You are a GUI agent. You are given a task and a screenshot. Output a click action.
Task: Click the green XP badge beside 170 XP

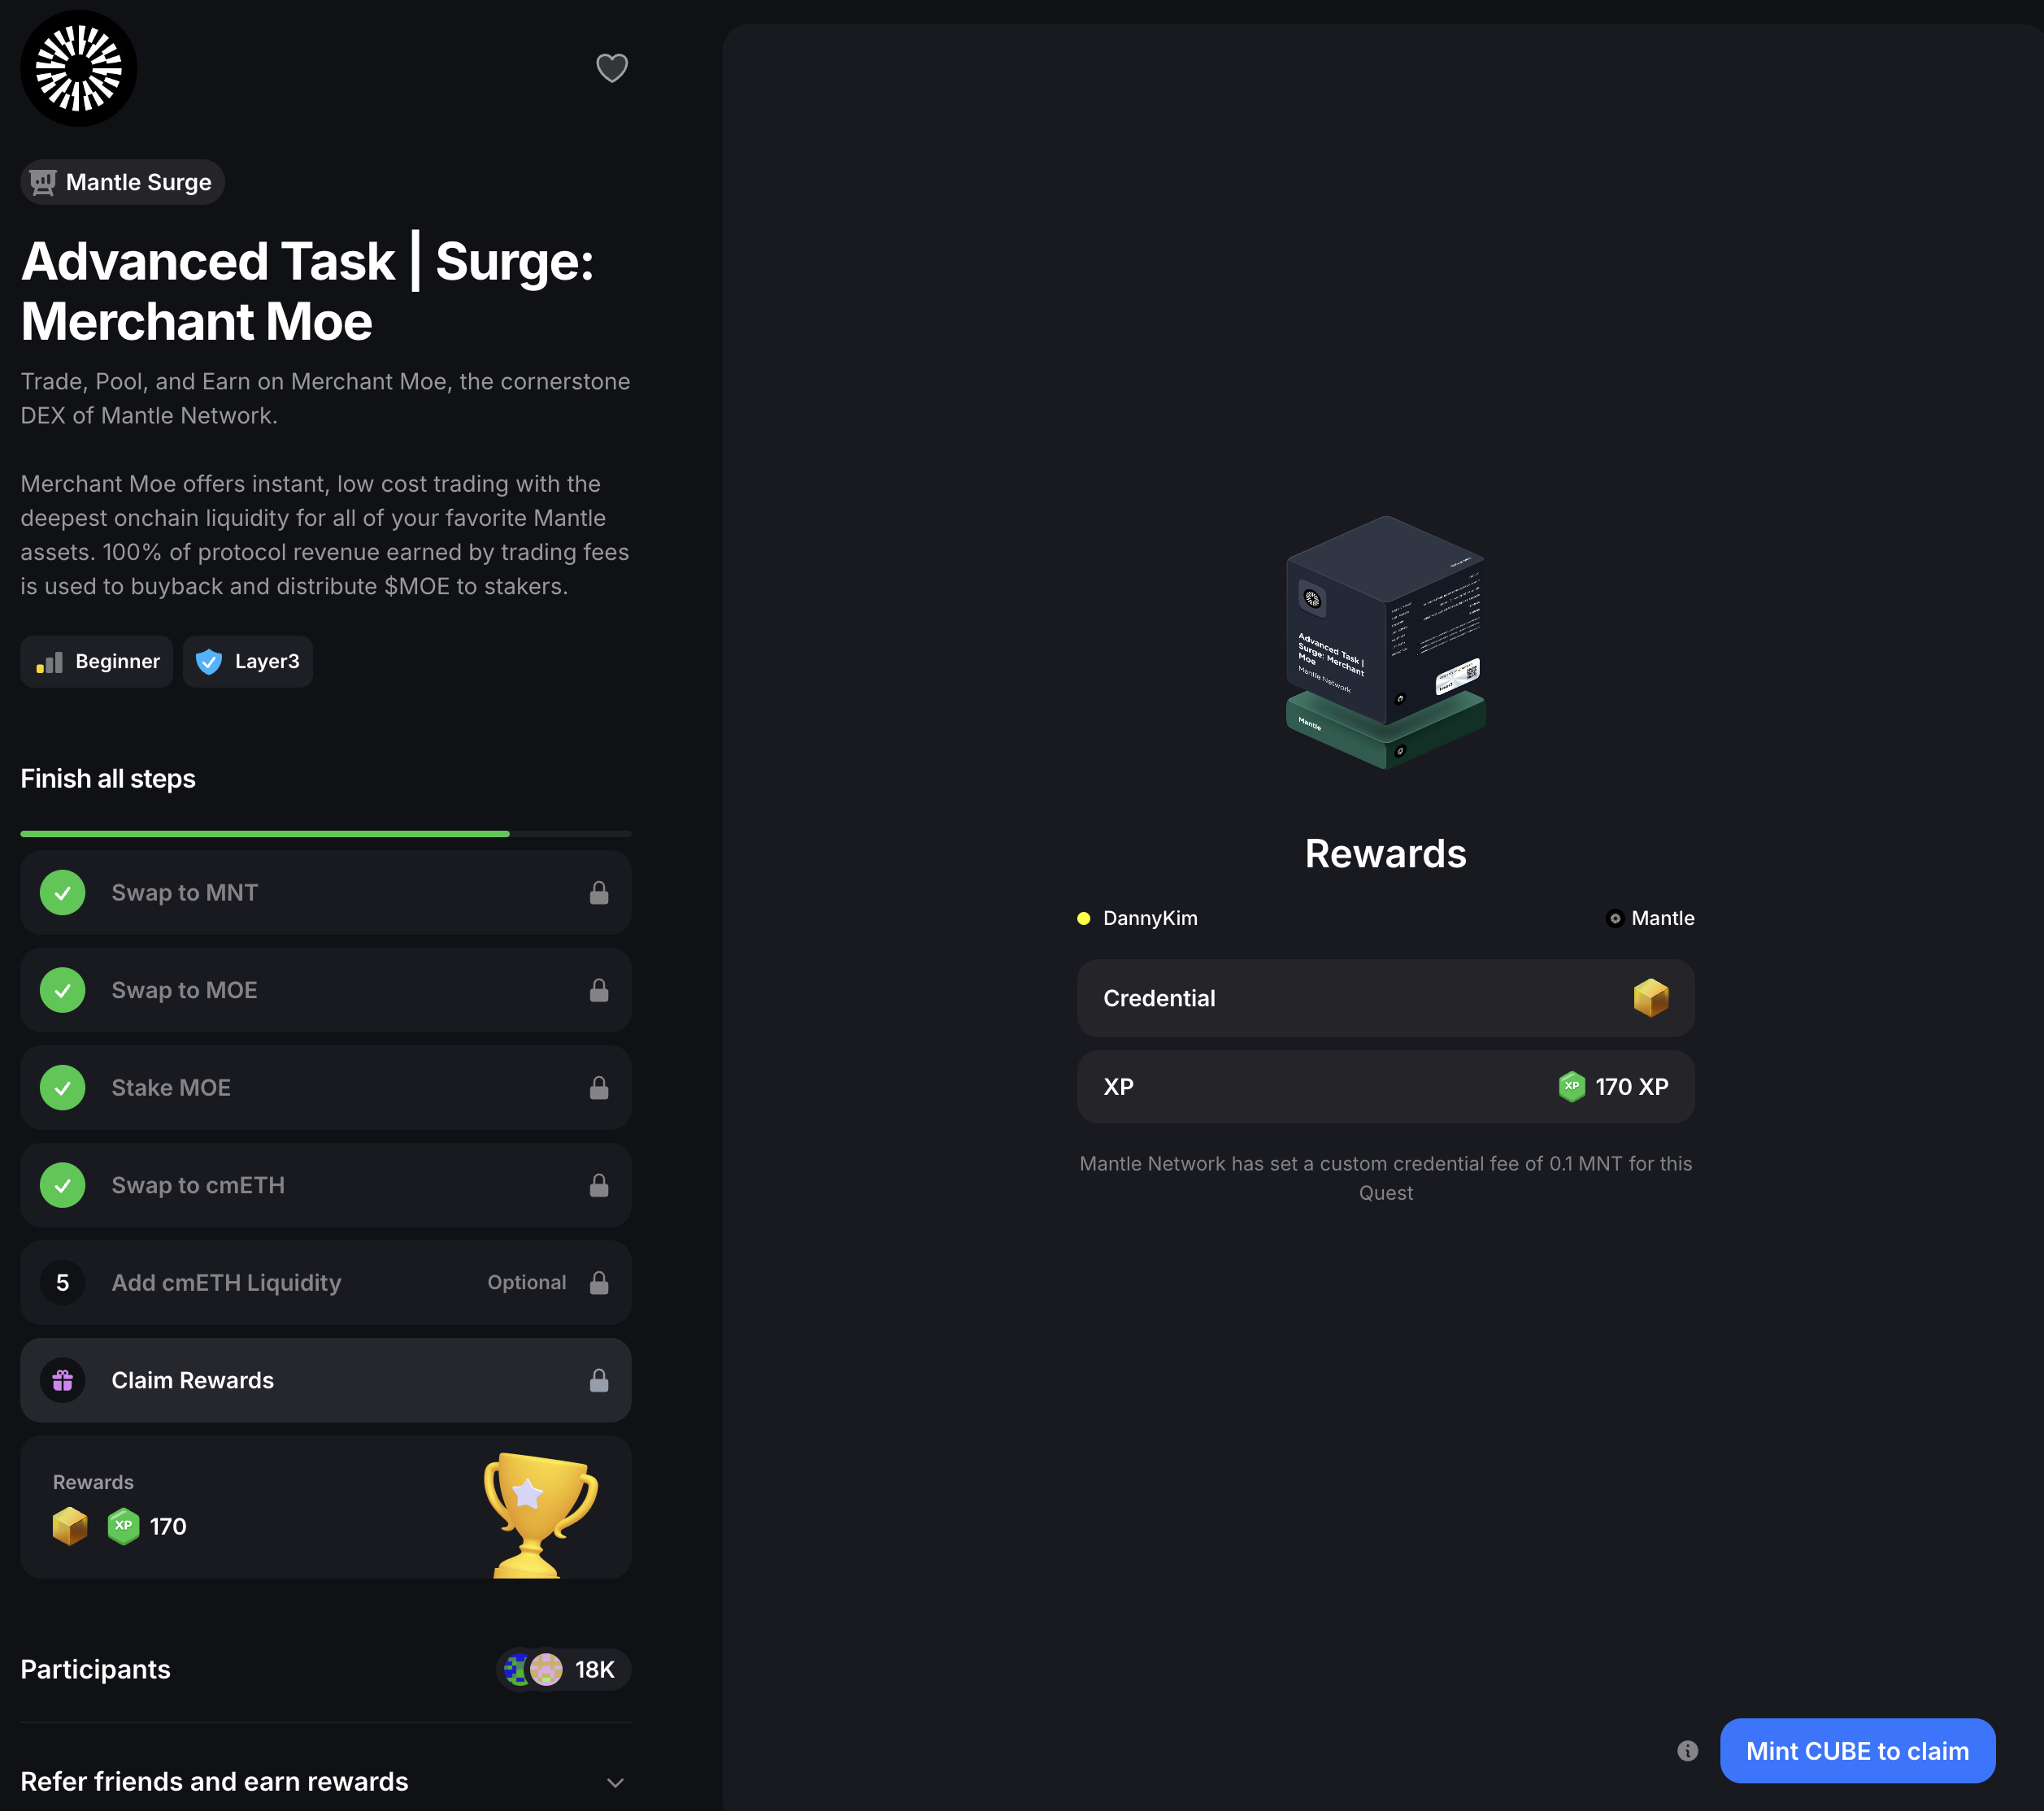pos(1571,1086)
